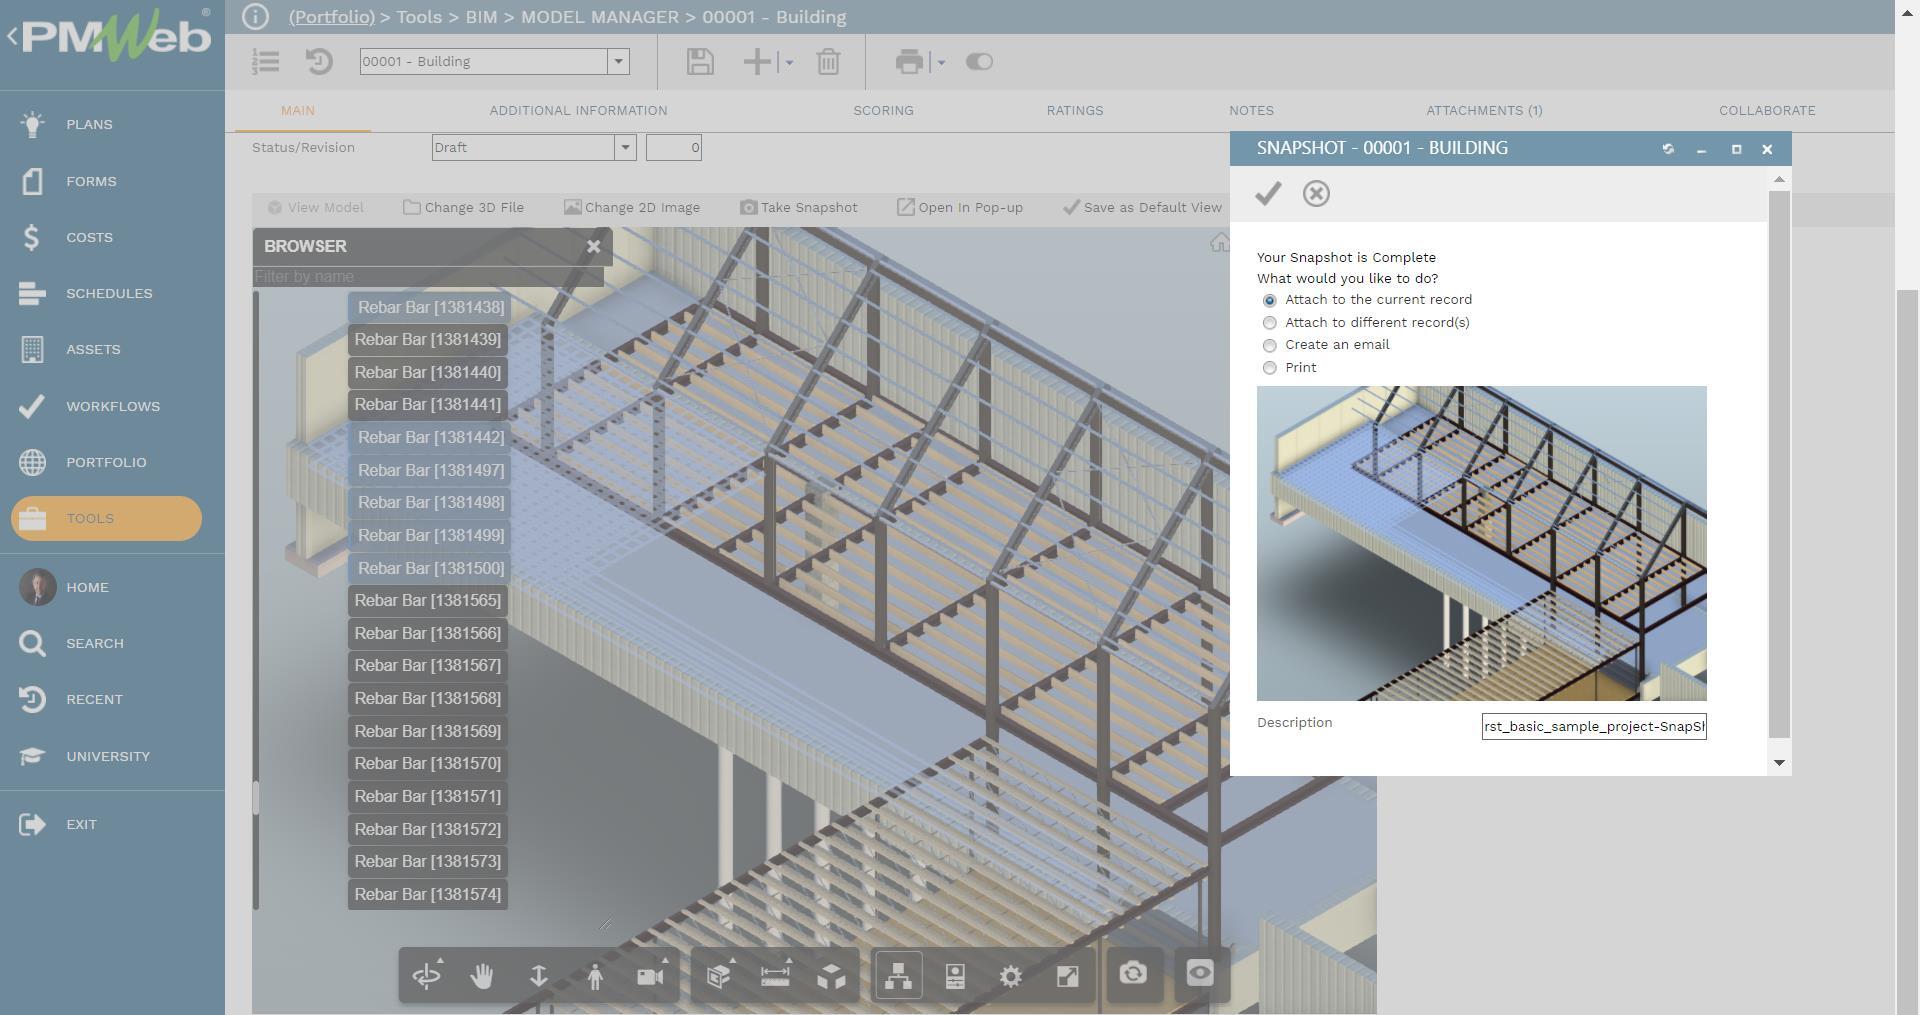This screenshot has height=1015, width=1920.
Task: Click the refresh icon in Snapshot title bar
Action: click(1668, 149)
